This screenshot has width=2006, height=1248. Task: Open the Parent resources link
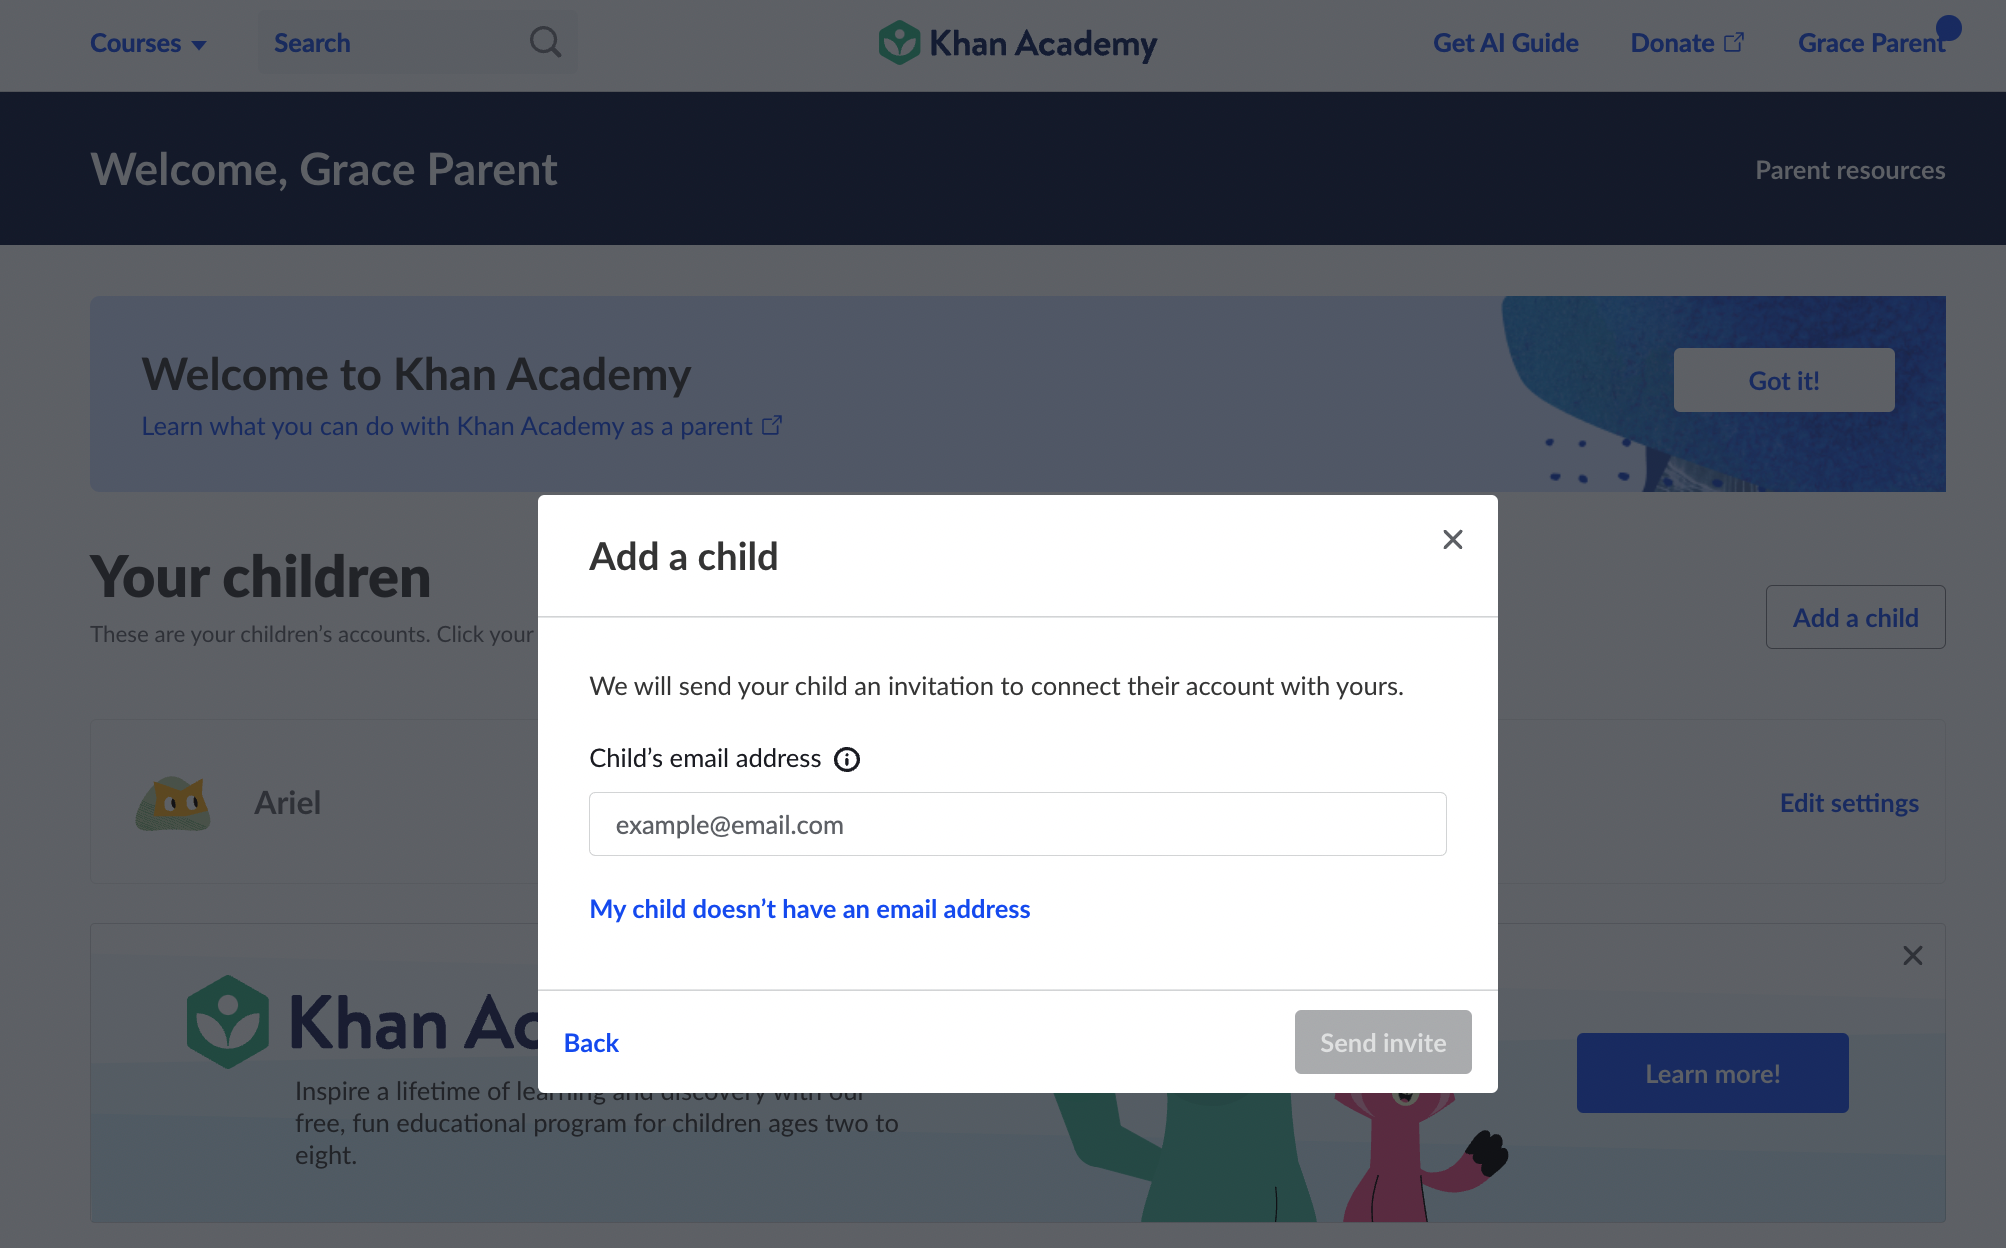[x=1850, y=170]
